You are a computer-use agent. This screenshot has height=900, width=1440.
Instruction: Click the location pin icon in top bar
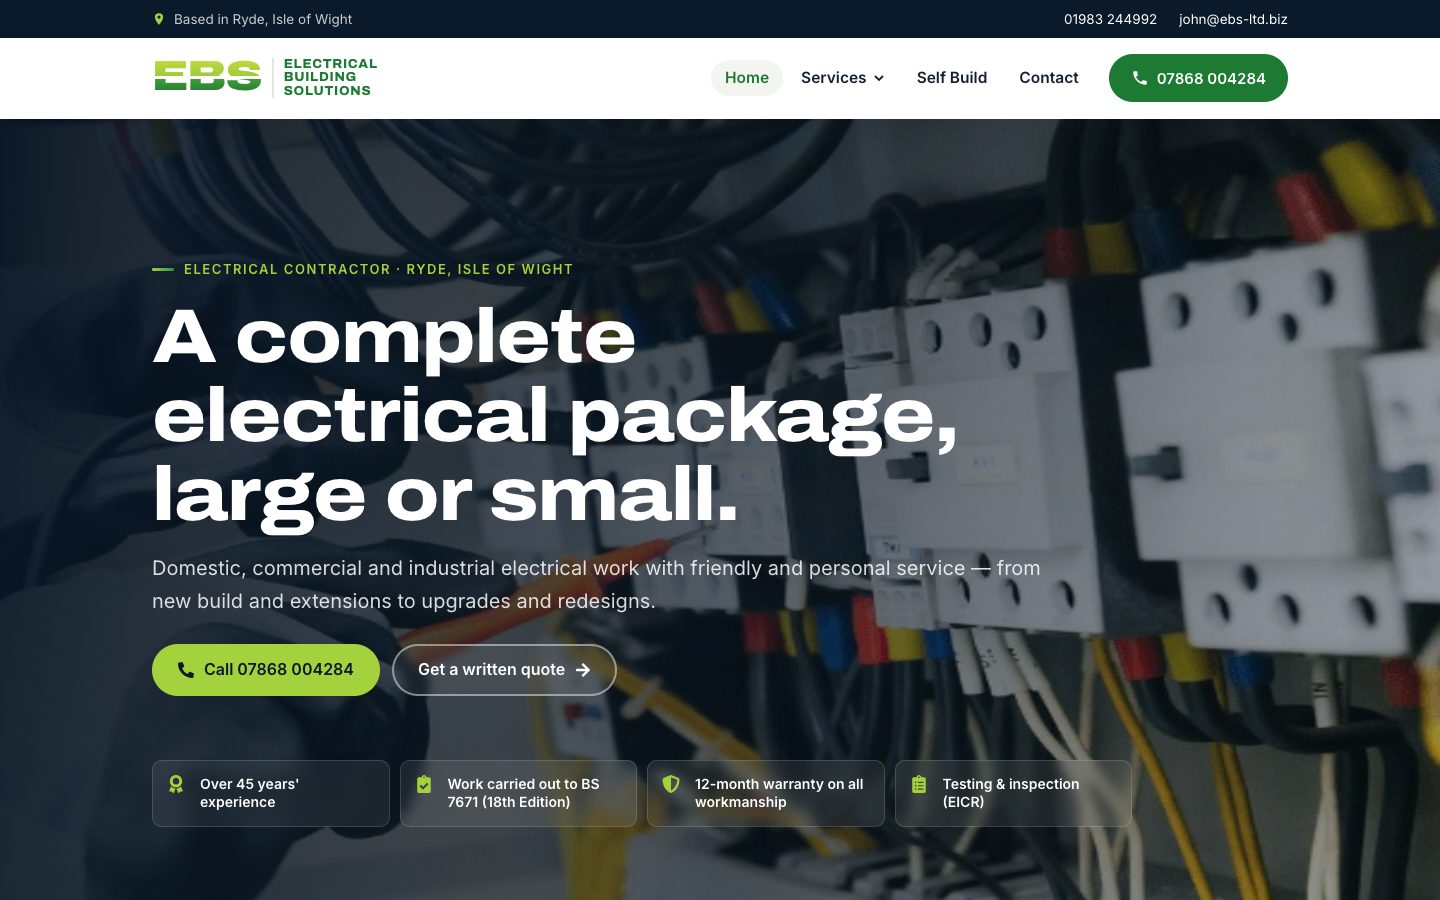(x=159, y=19)
